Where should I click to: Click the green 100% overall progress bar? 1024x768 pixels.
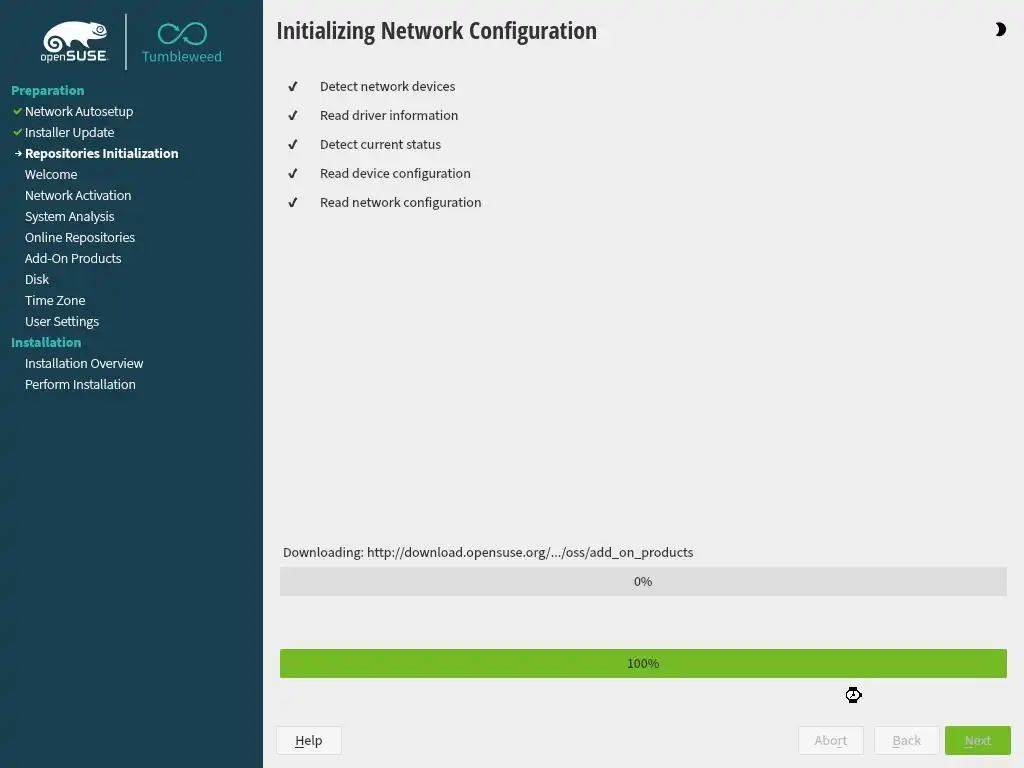click(x=643, y=663)
